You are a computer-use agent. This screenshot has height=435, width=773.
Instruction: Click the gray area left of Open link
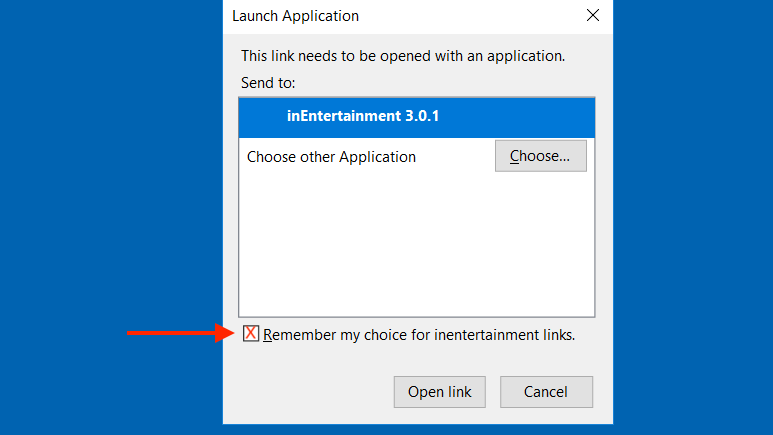pyautogui.click(x=308, y=392)
